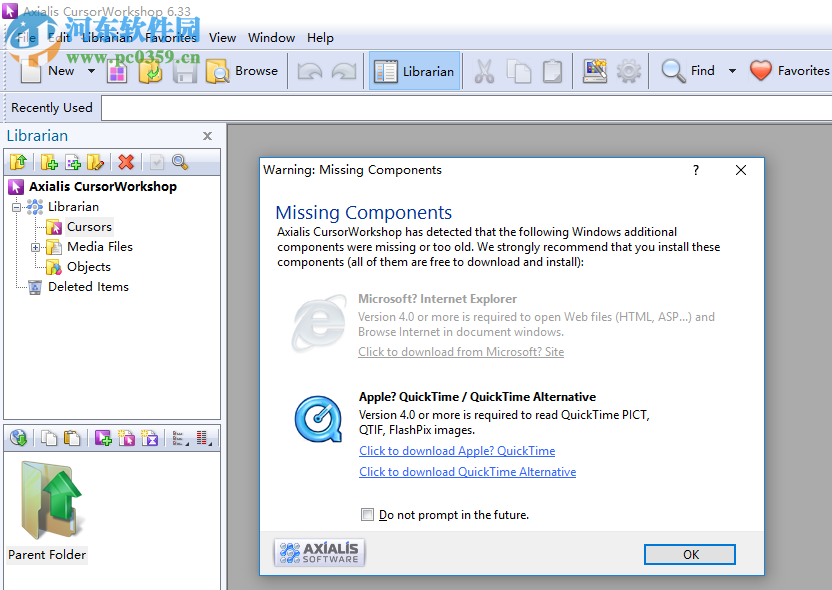Screen dimensions: 832x590
Task: Click the screen capture monitor icon
Action: [x=595, y=71]
